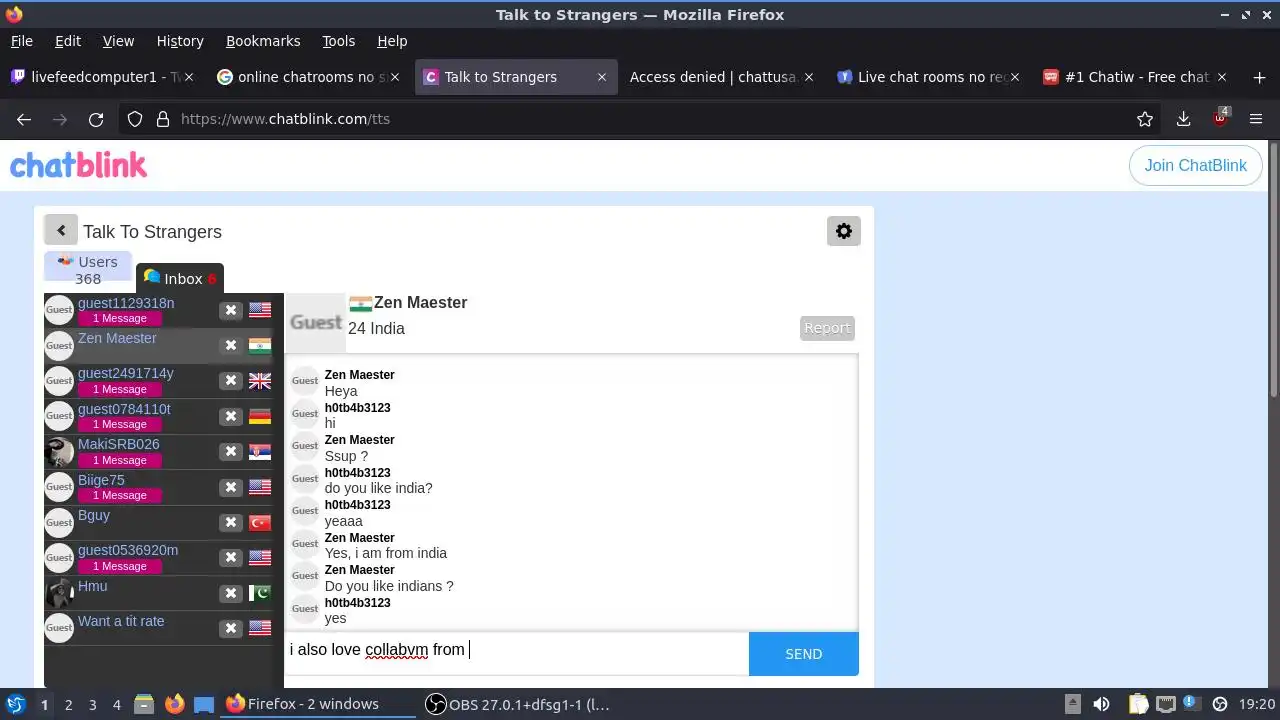Open Firefox hamburger application menu
The width and height of the screenshot is (1280, 720).
pyautogui.click(x=1256, y=119)
